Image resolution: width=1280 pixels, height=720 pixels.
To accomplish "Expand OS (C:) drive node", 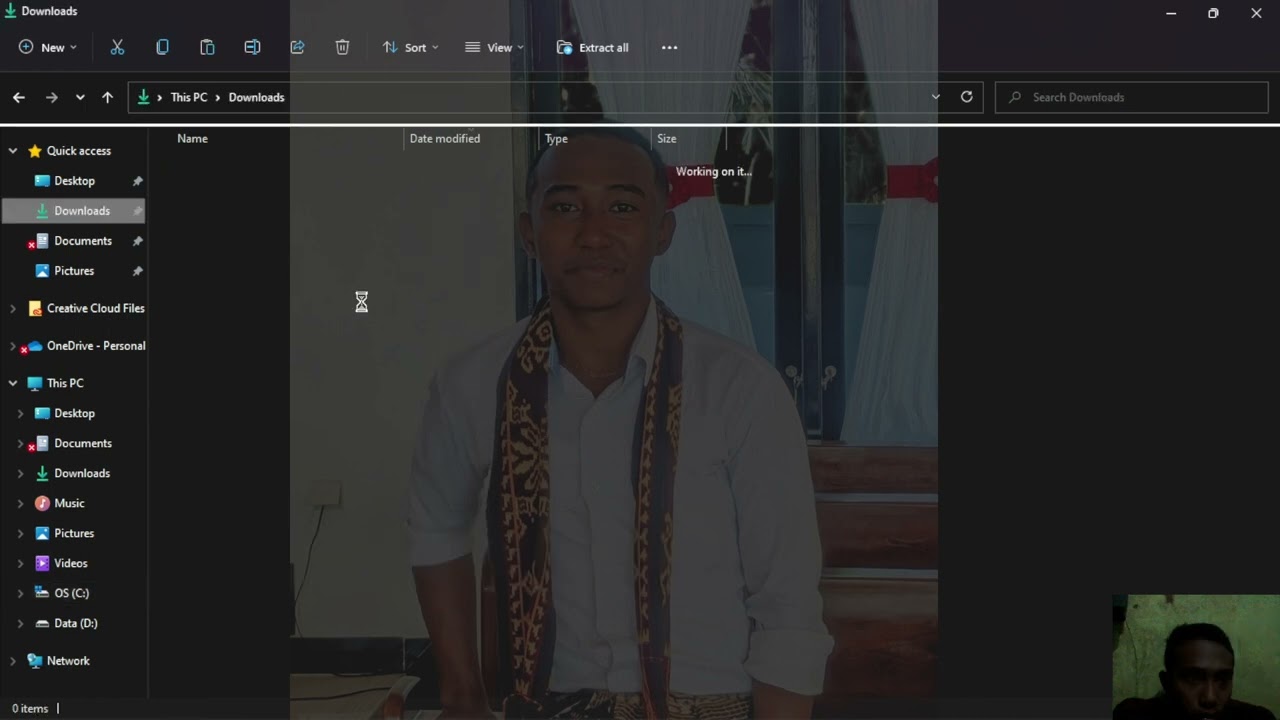I will click(20, 593).
